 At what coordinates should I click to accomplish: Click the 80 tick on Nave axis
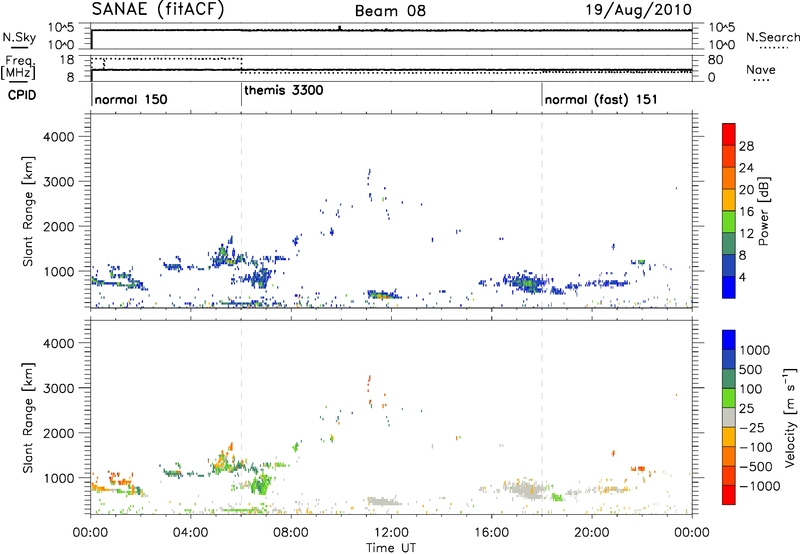click(x=716, y=60)
